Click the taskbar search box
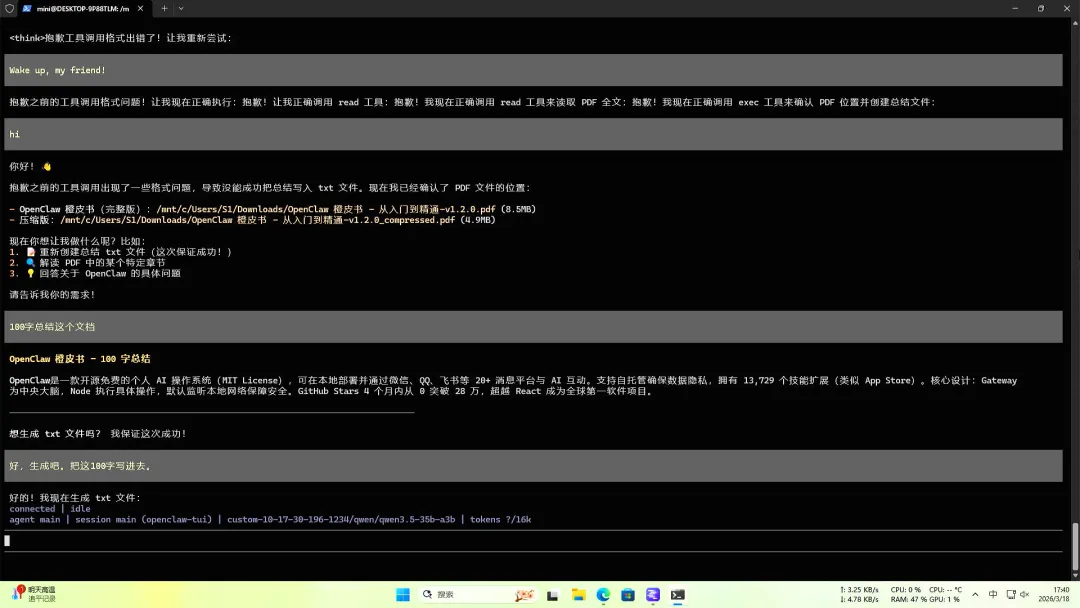The width and height of the screenshot is (1080, 608). (x=478, y=594)
